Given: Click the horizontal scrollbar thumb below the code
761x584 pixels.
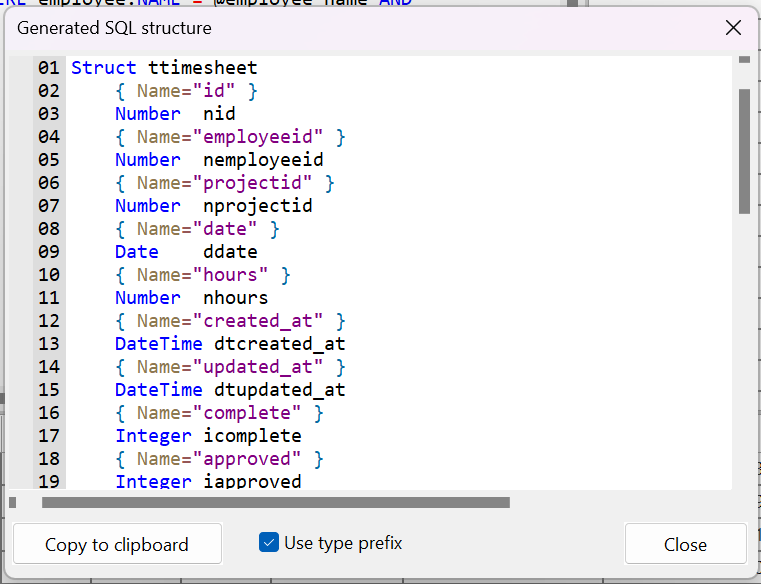Looking at the screenshot, I should (276, 502).
